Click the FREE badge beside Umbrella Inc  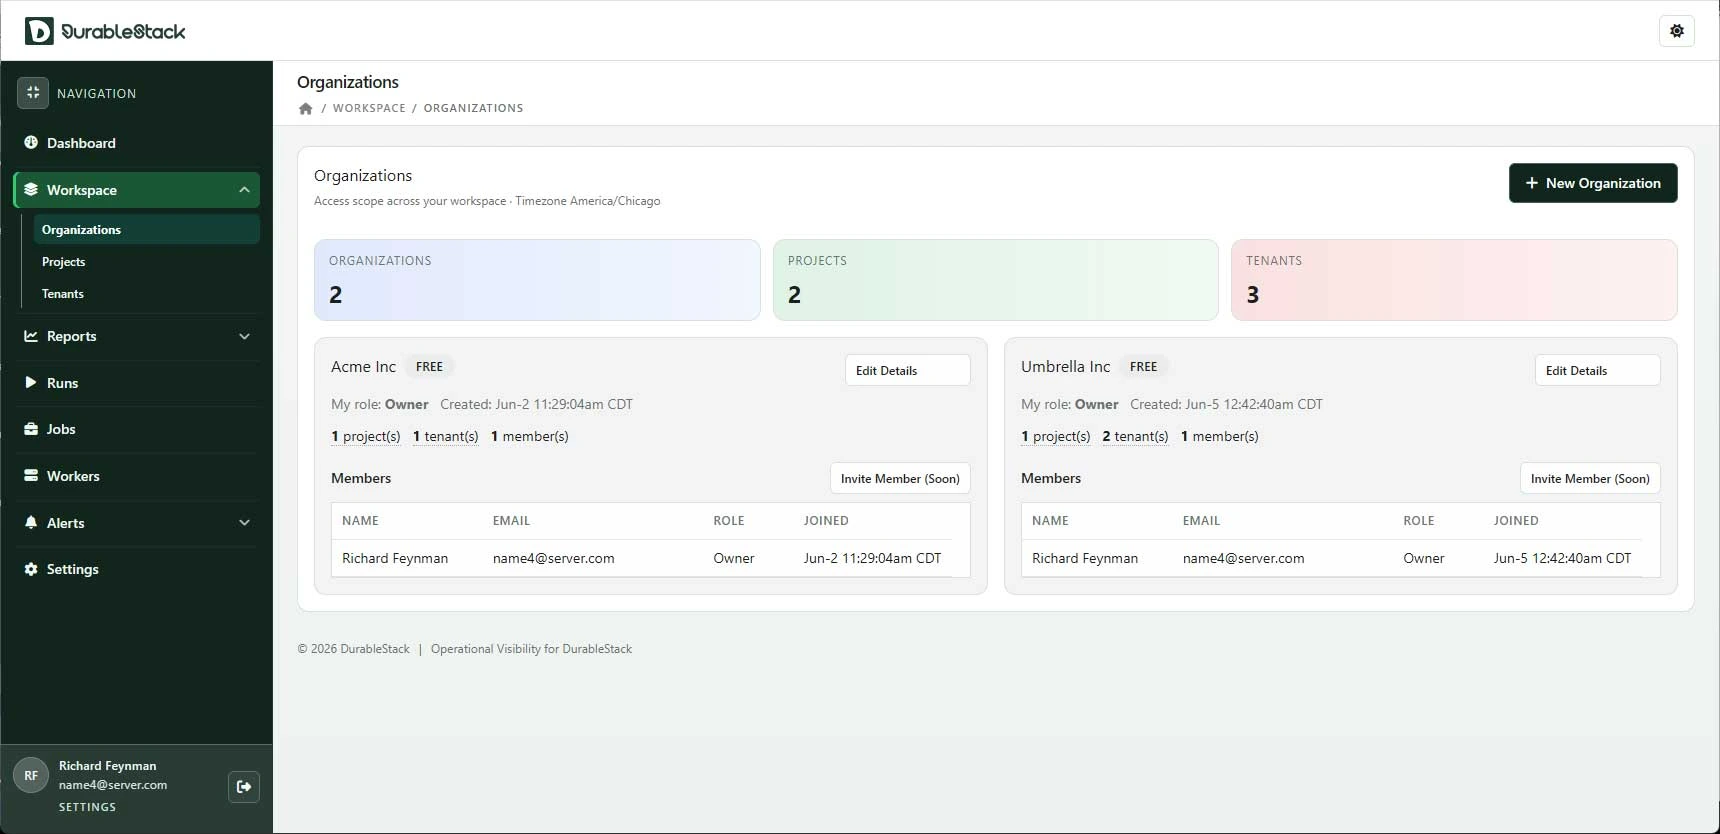(1143, 367)
